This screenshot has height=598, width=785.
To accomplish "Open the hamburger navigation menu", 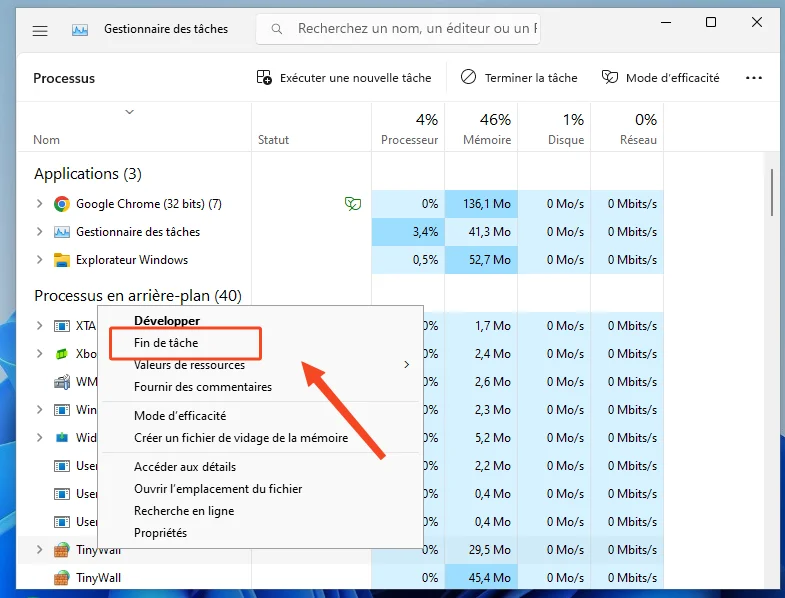I will pos(40,30).
